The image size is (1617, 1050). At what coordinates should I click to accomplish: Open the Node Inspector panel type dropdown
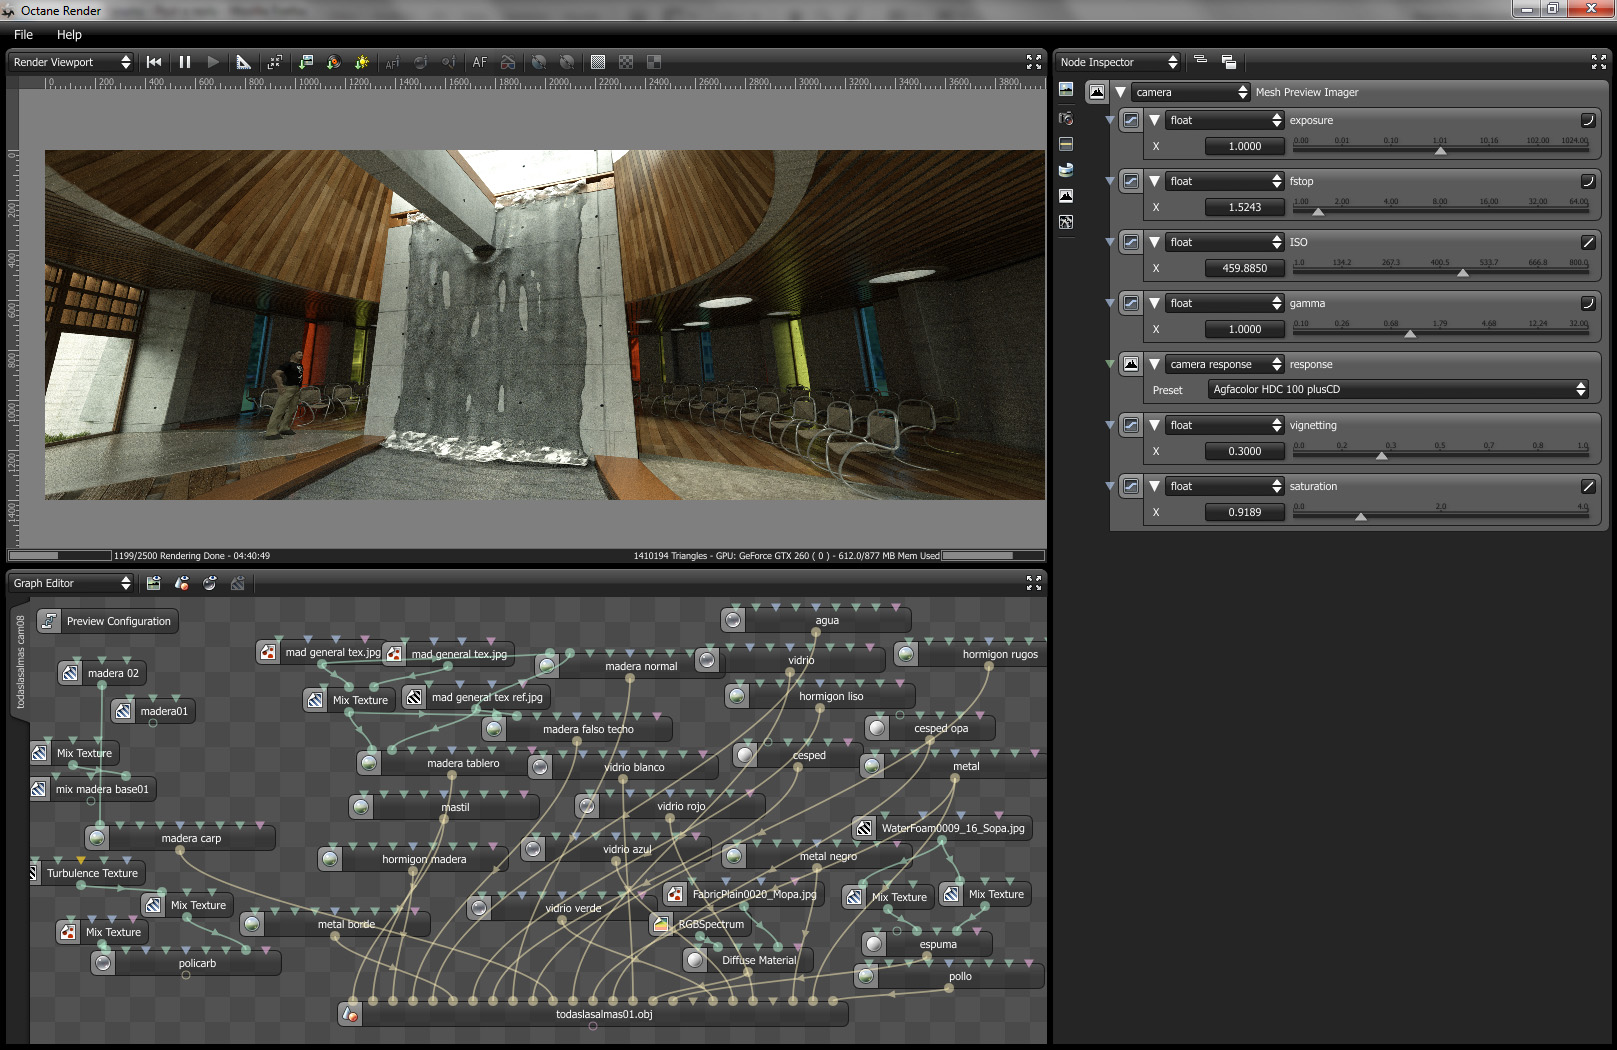1119,62
